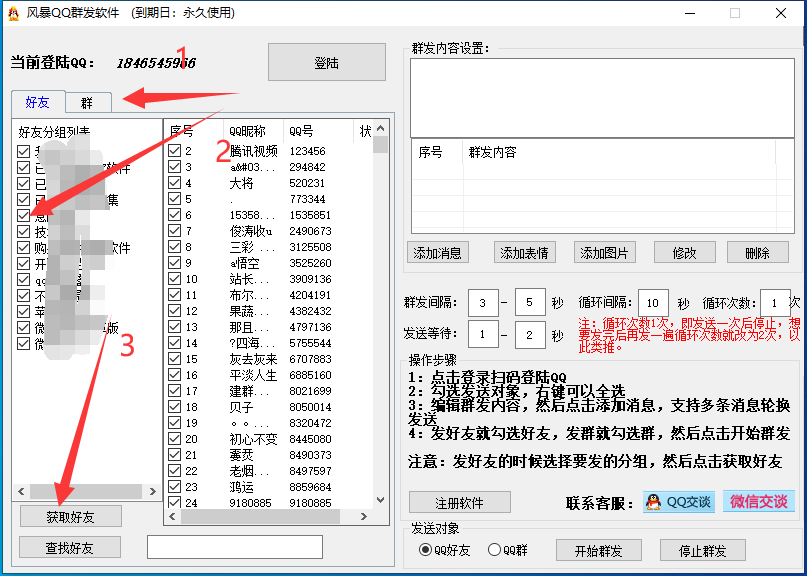Click the 序号 column header in friend list

(x=194, y=131)
